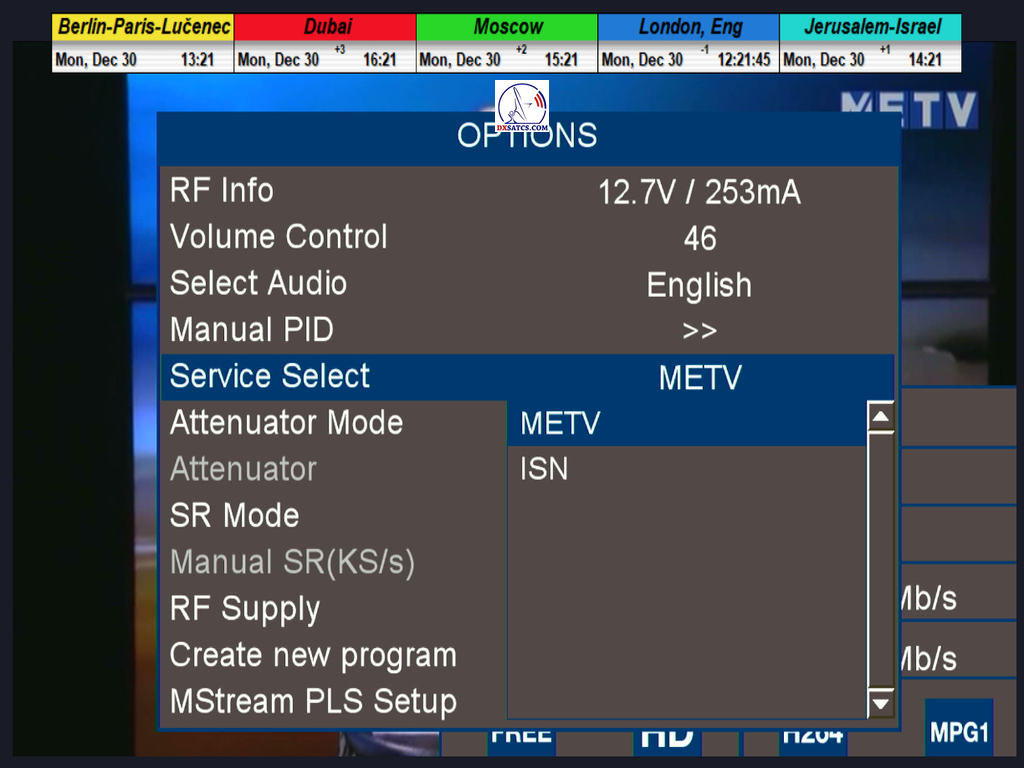Select the Attenuator Mode option

pos(286,422)
